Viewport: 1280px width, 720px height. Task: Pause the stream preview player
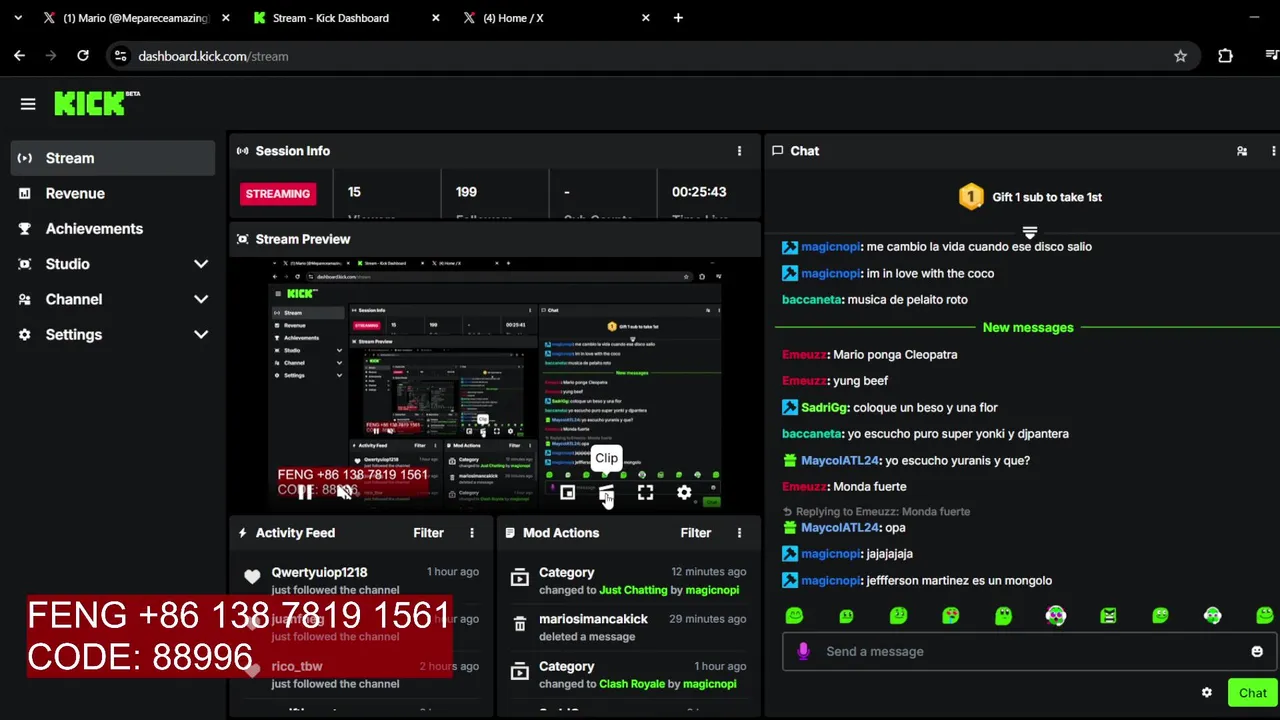[305, 493]
